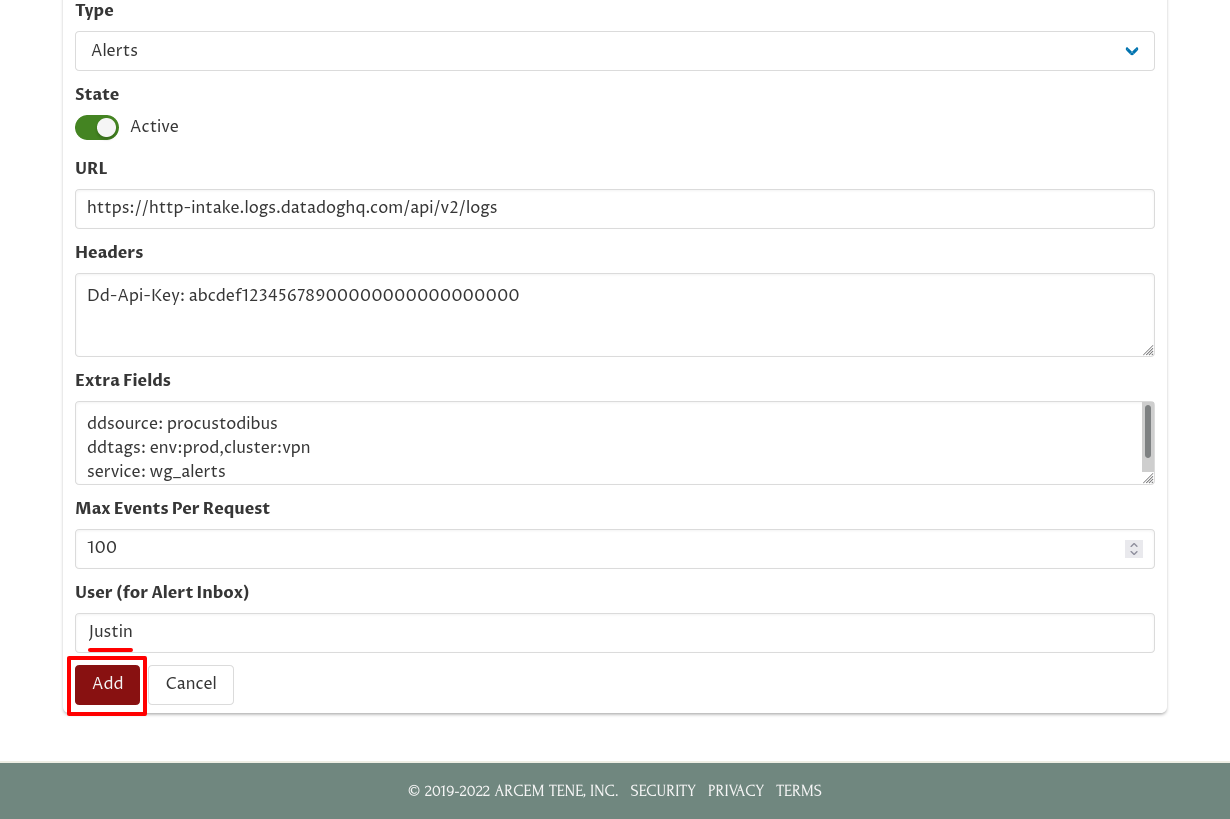
Task: Toggle the Active state switch off
Action: click(x=97, y=127)
